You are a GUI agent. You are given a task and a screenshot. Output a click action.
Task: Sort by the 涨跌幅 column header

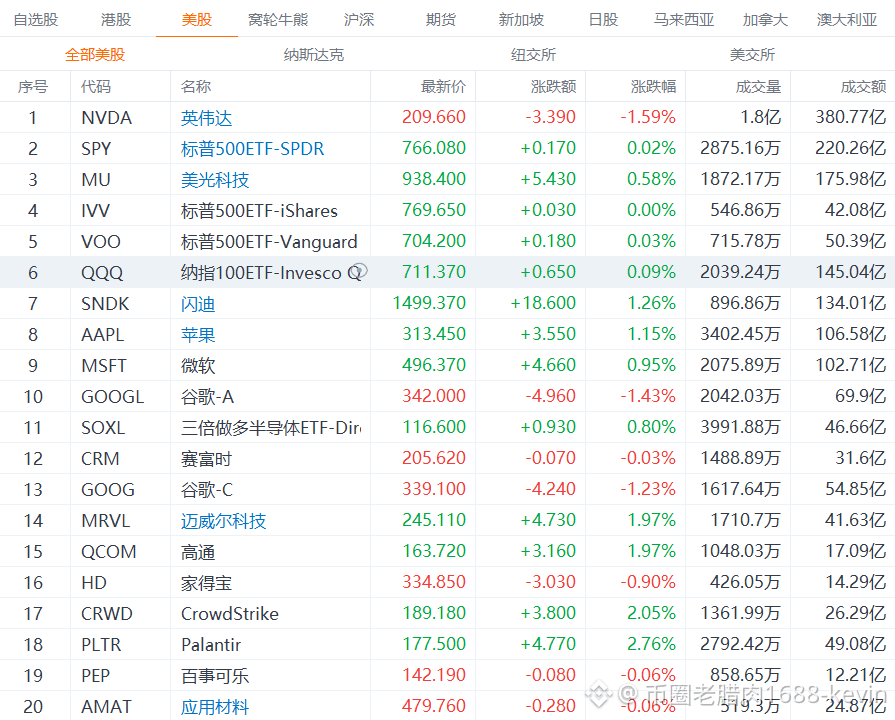[653, 87]
